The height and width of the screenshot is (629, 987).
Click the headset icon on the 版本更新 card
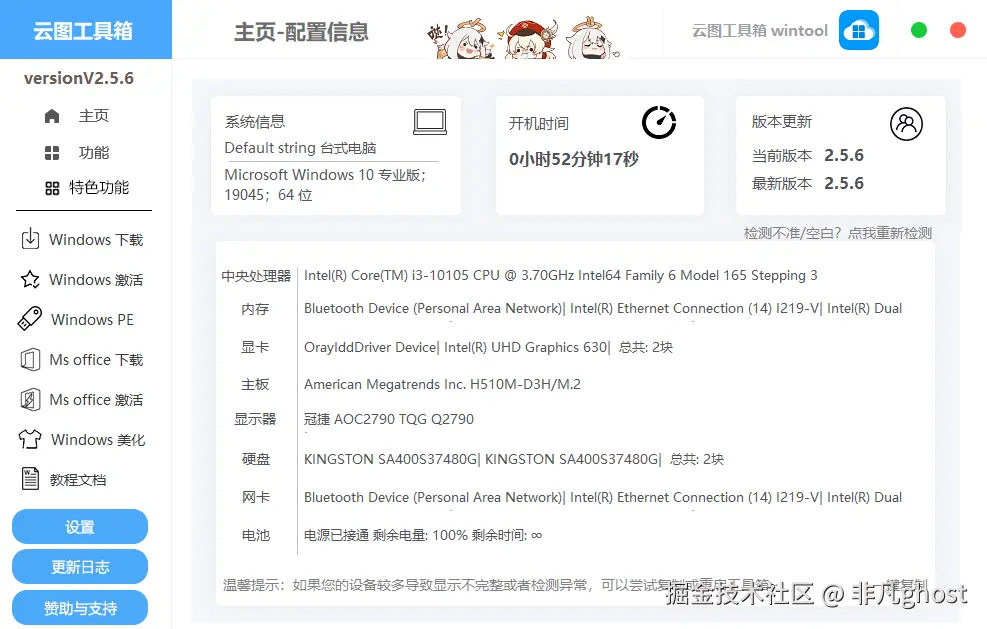tap(906, 124)
